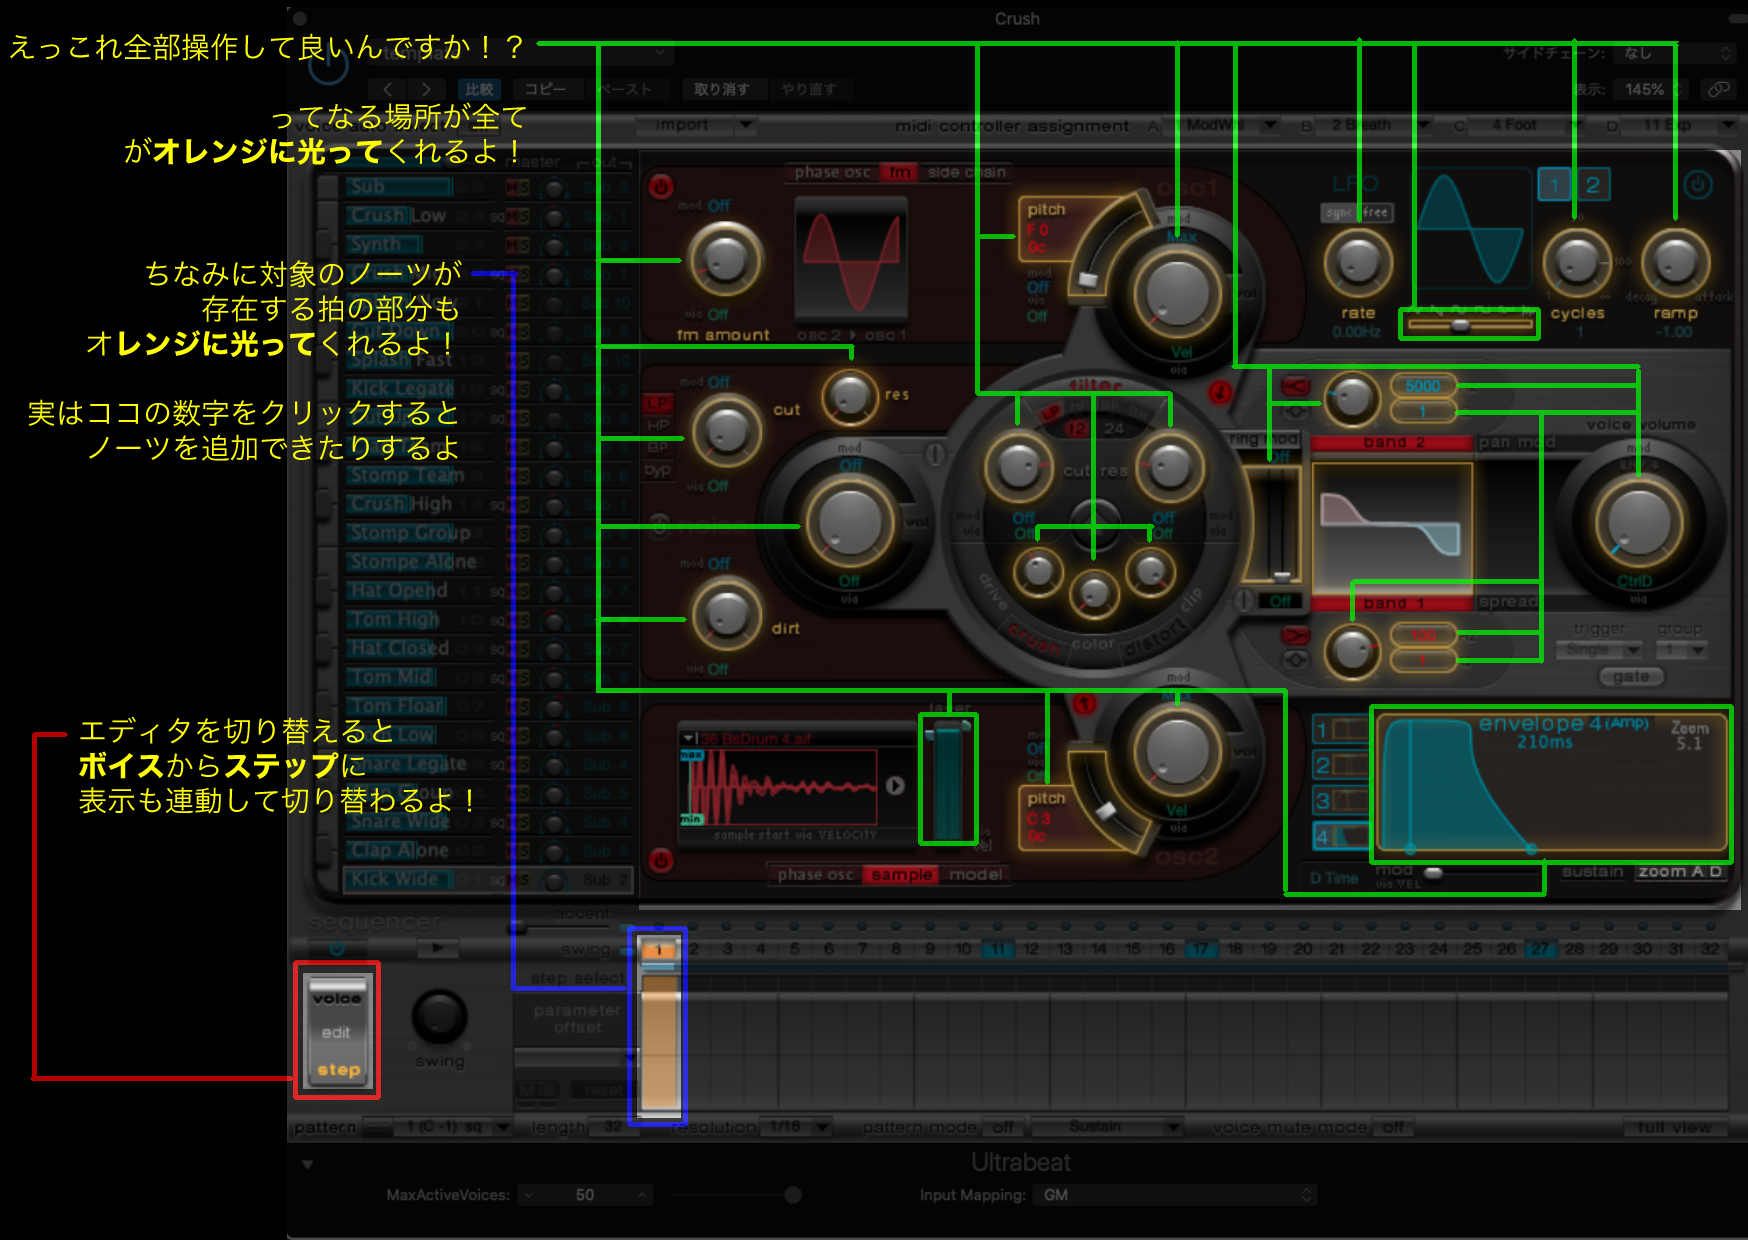Viewport: 1748px width, 1240px height.
Task: Click the LFO waveform shape slider
Action: click(1469, 324)
